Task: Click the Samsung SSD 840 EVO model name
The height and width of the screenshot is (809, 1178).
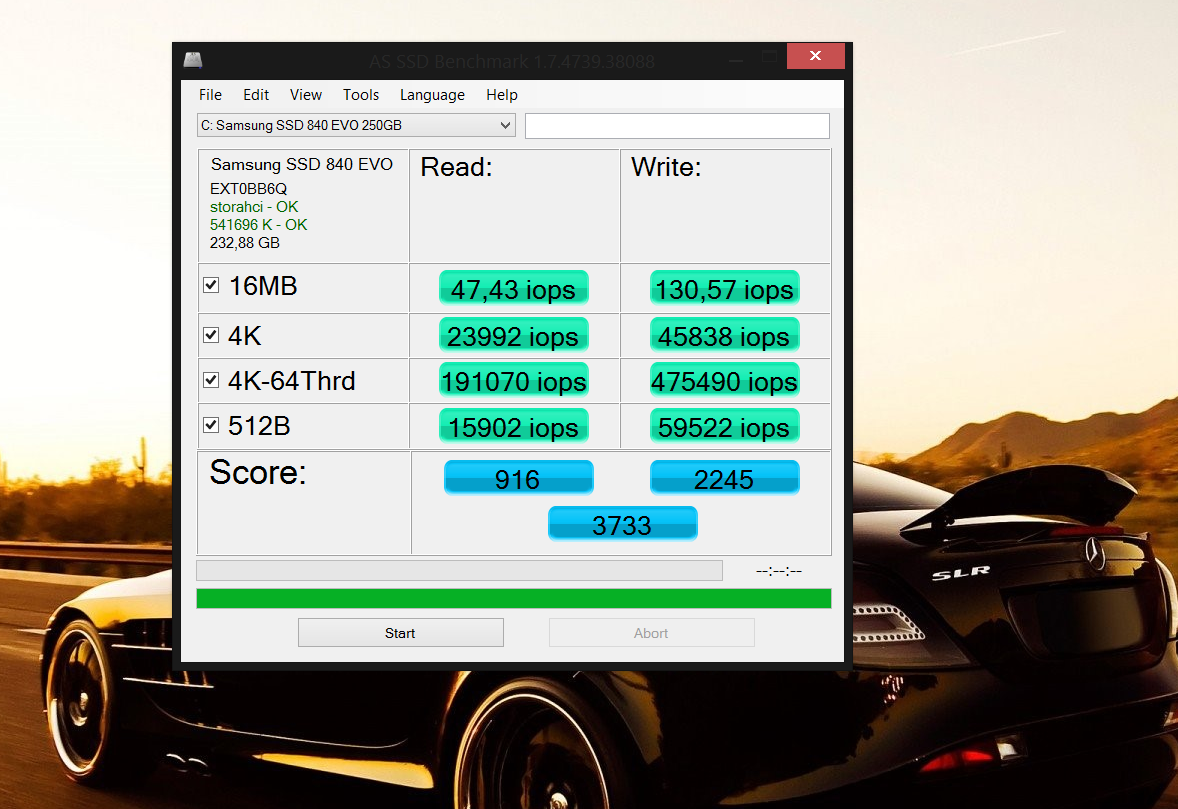Action: pos(301,165)
